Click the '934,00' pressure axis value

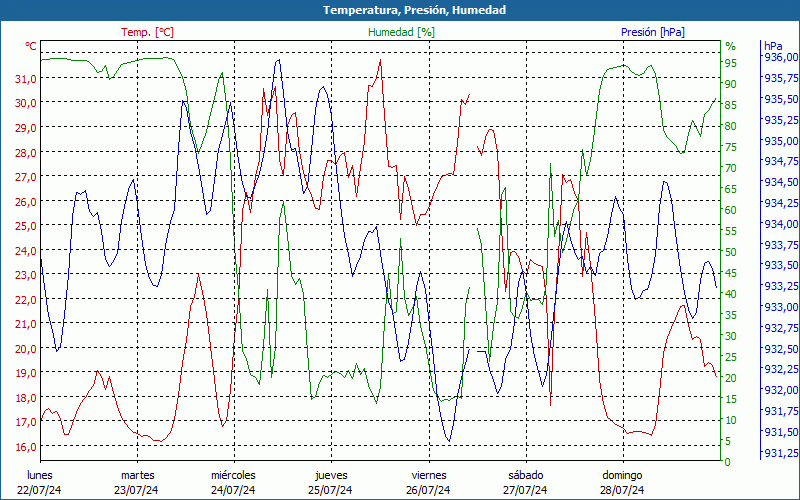pos(780,223)
